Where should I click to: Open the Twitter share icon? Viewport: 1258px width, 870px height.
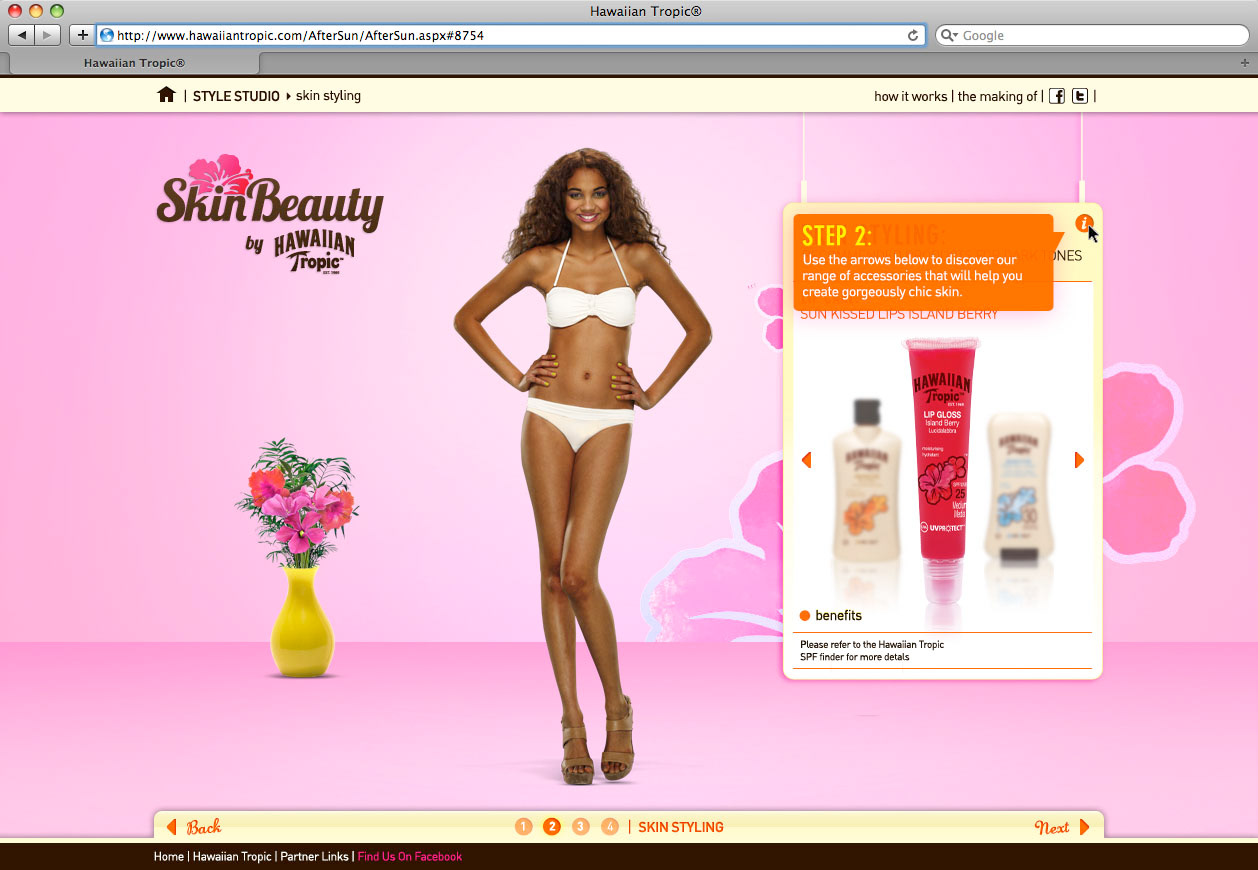1080,96
